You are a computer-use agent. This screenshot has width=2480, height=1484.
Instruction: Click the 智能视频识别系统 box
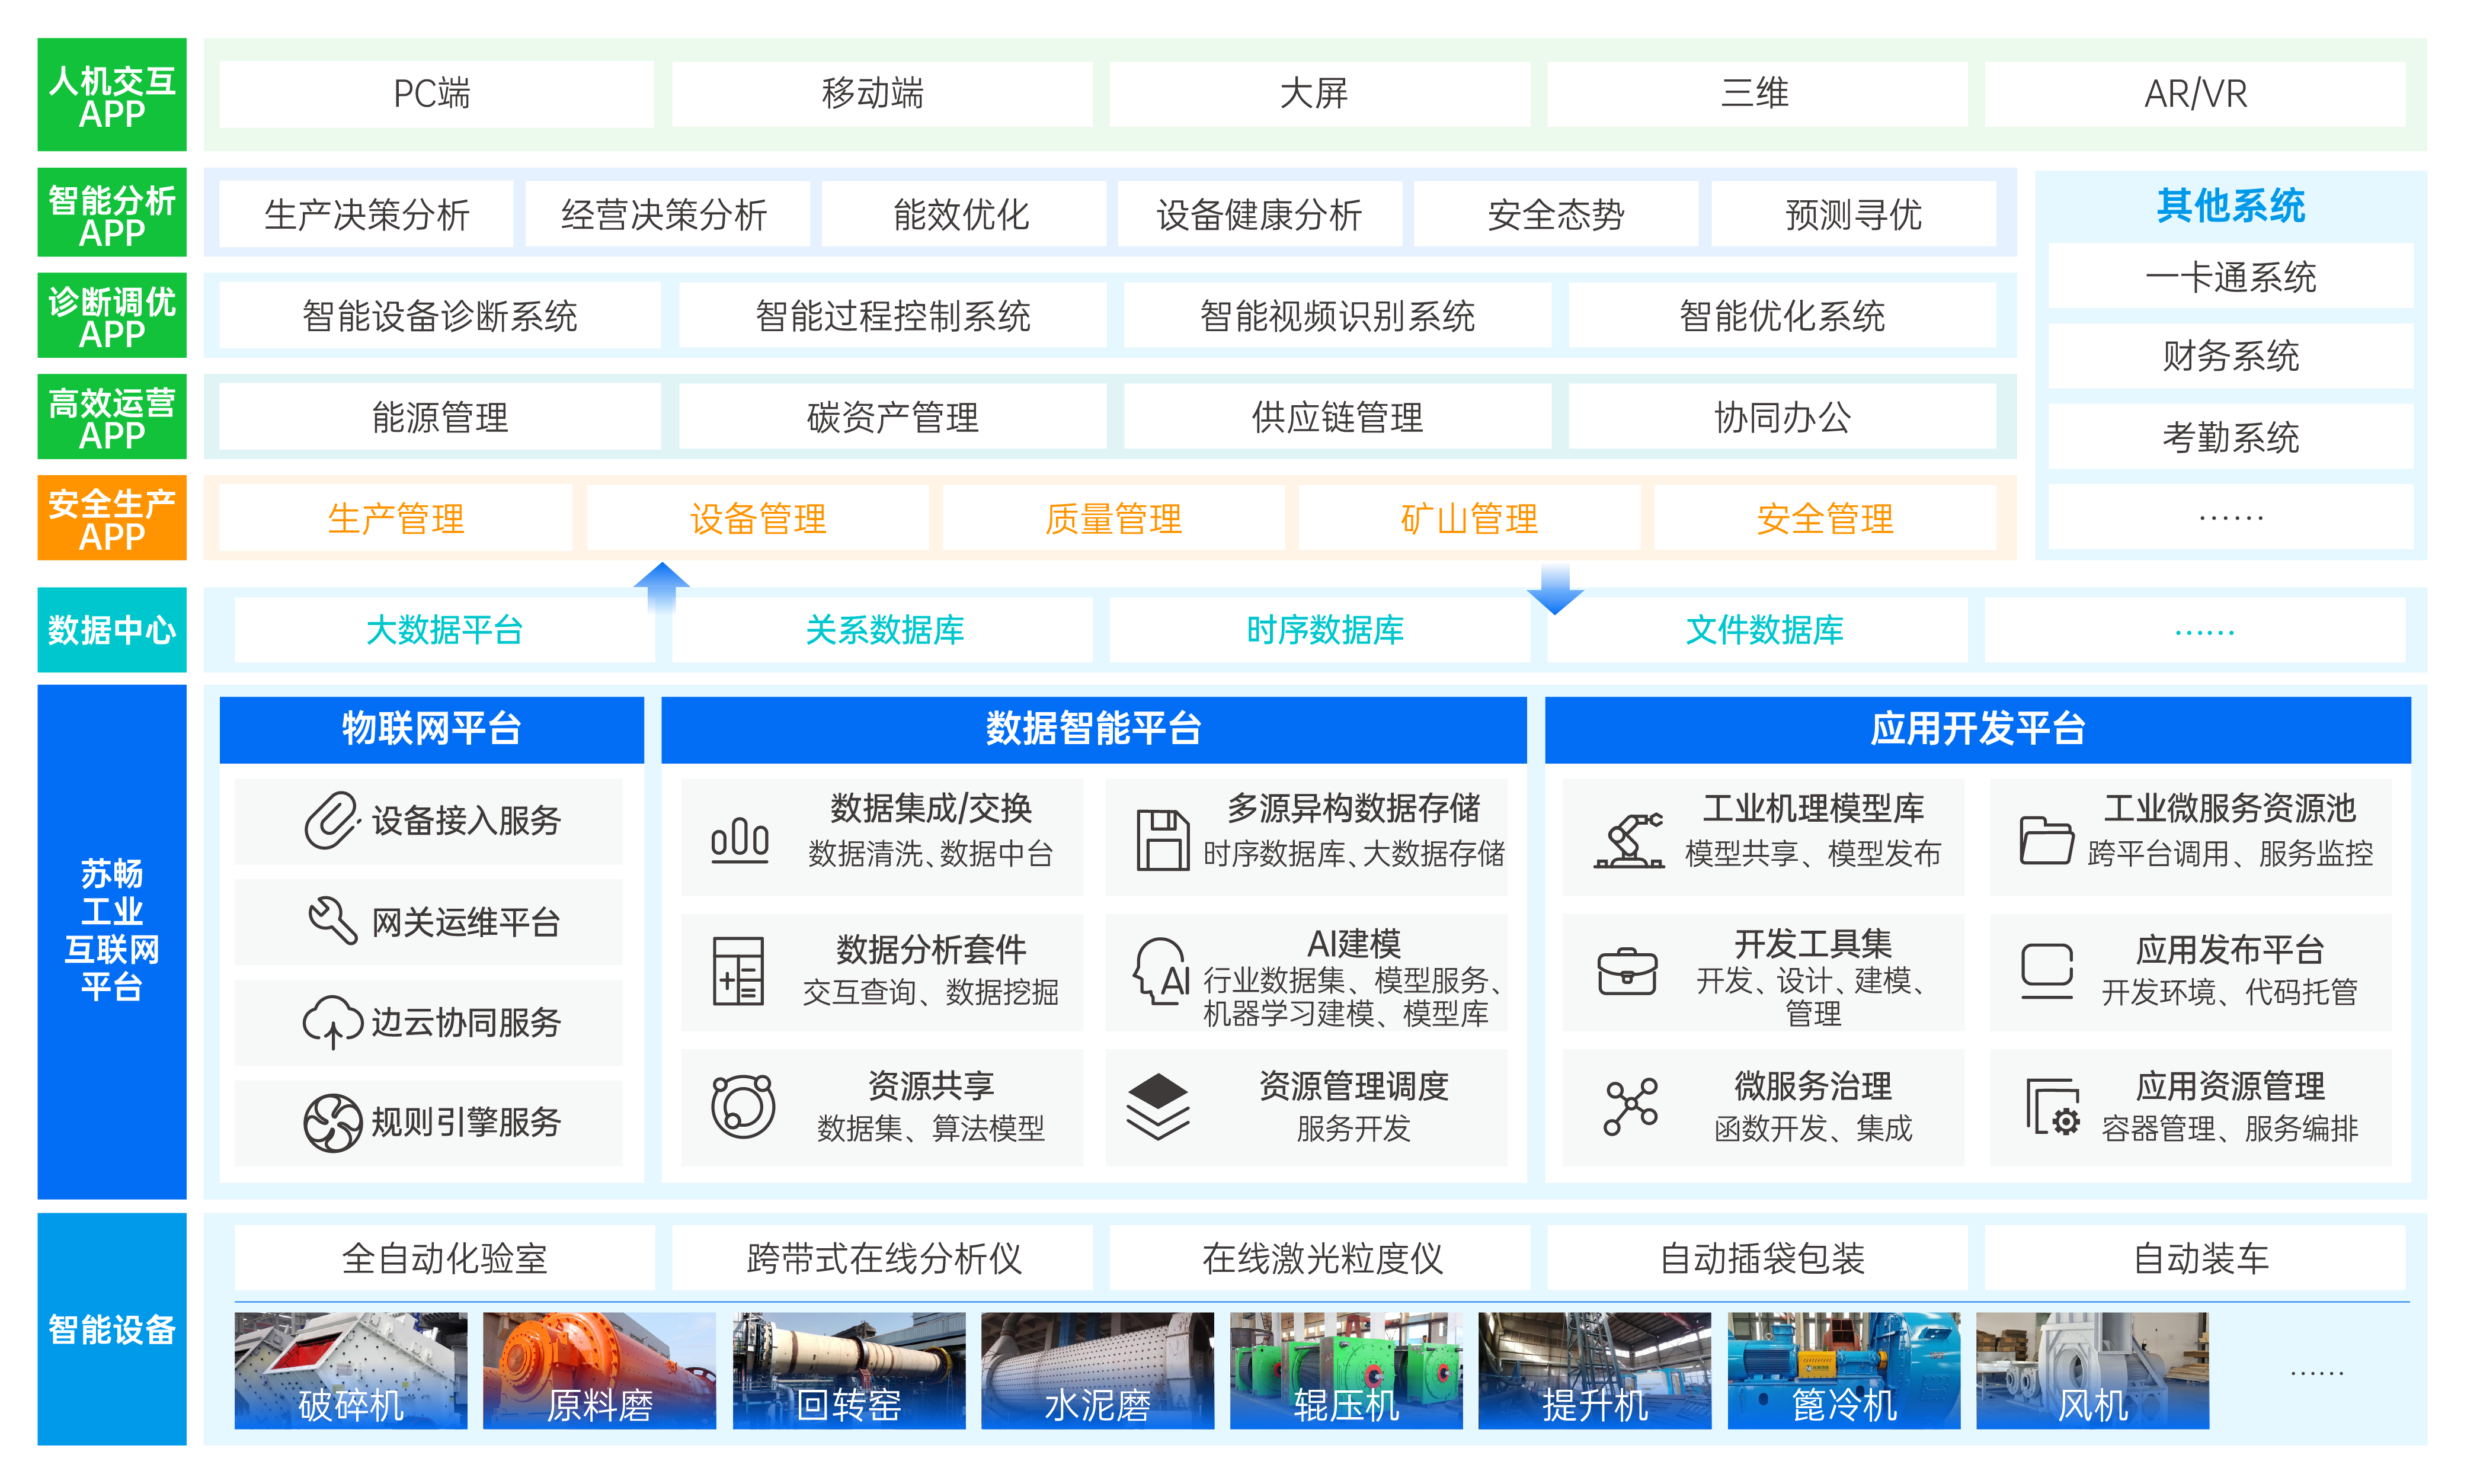pos(1338,316)
